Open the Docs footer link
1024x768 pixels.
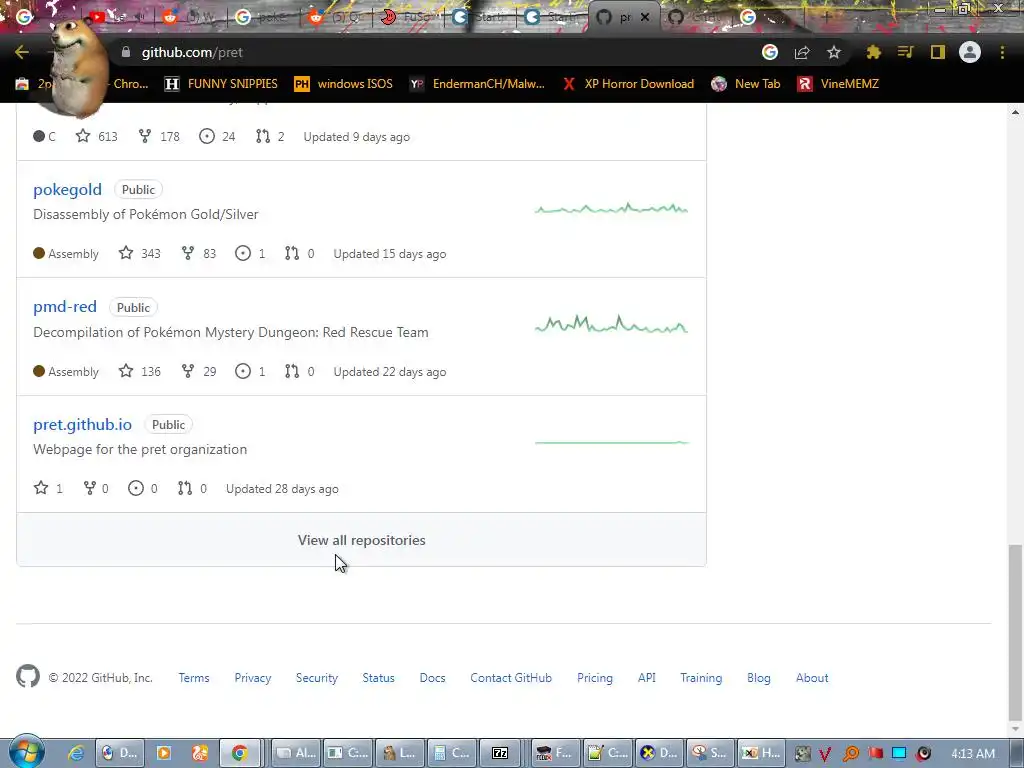point(432,678)
